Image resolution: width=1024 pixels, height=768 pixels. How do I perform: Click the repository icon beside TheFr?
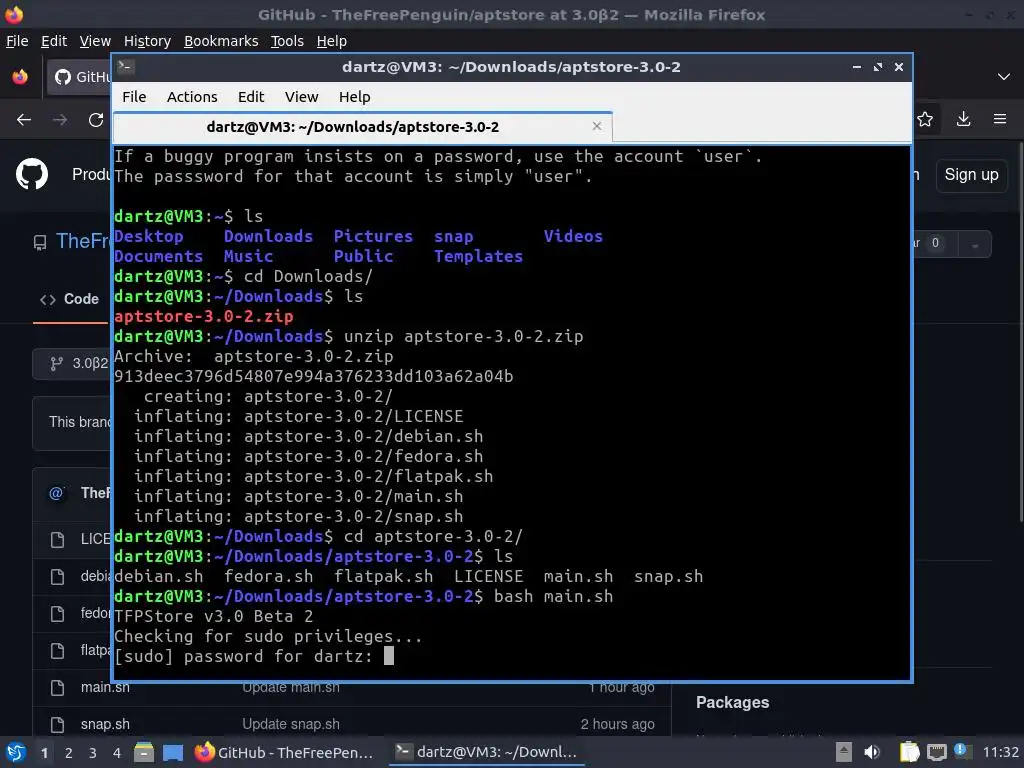[40, 243]
